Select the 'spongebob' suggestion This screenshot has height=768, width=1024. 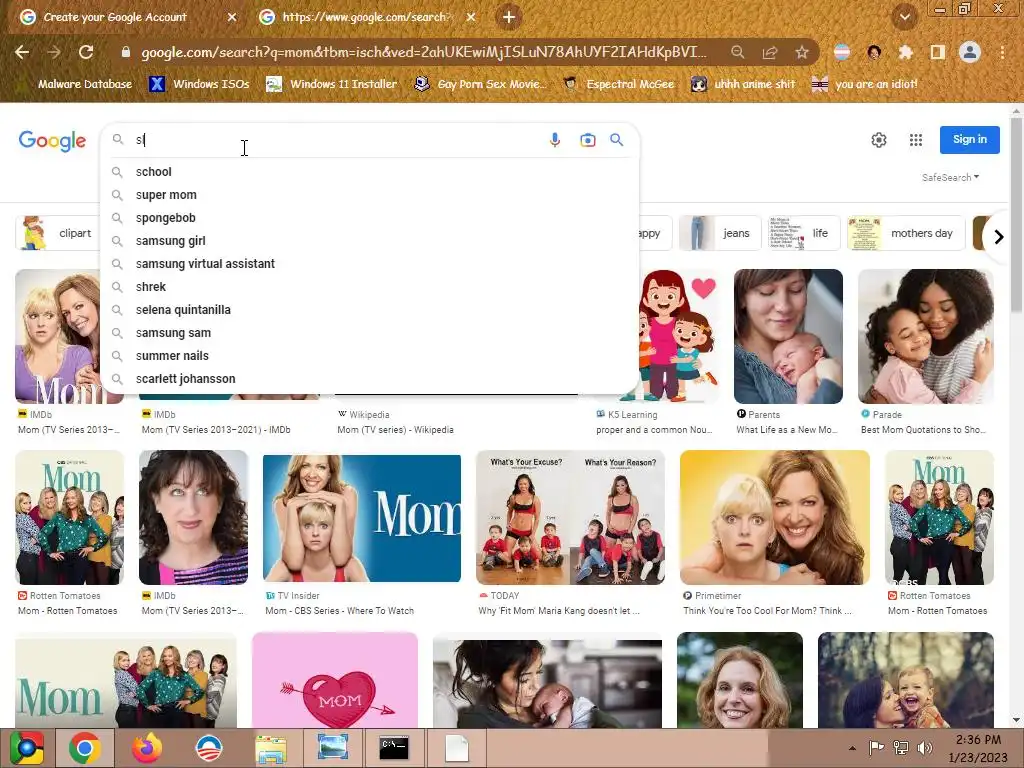370,217
